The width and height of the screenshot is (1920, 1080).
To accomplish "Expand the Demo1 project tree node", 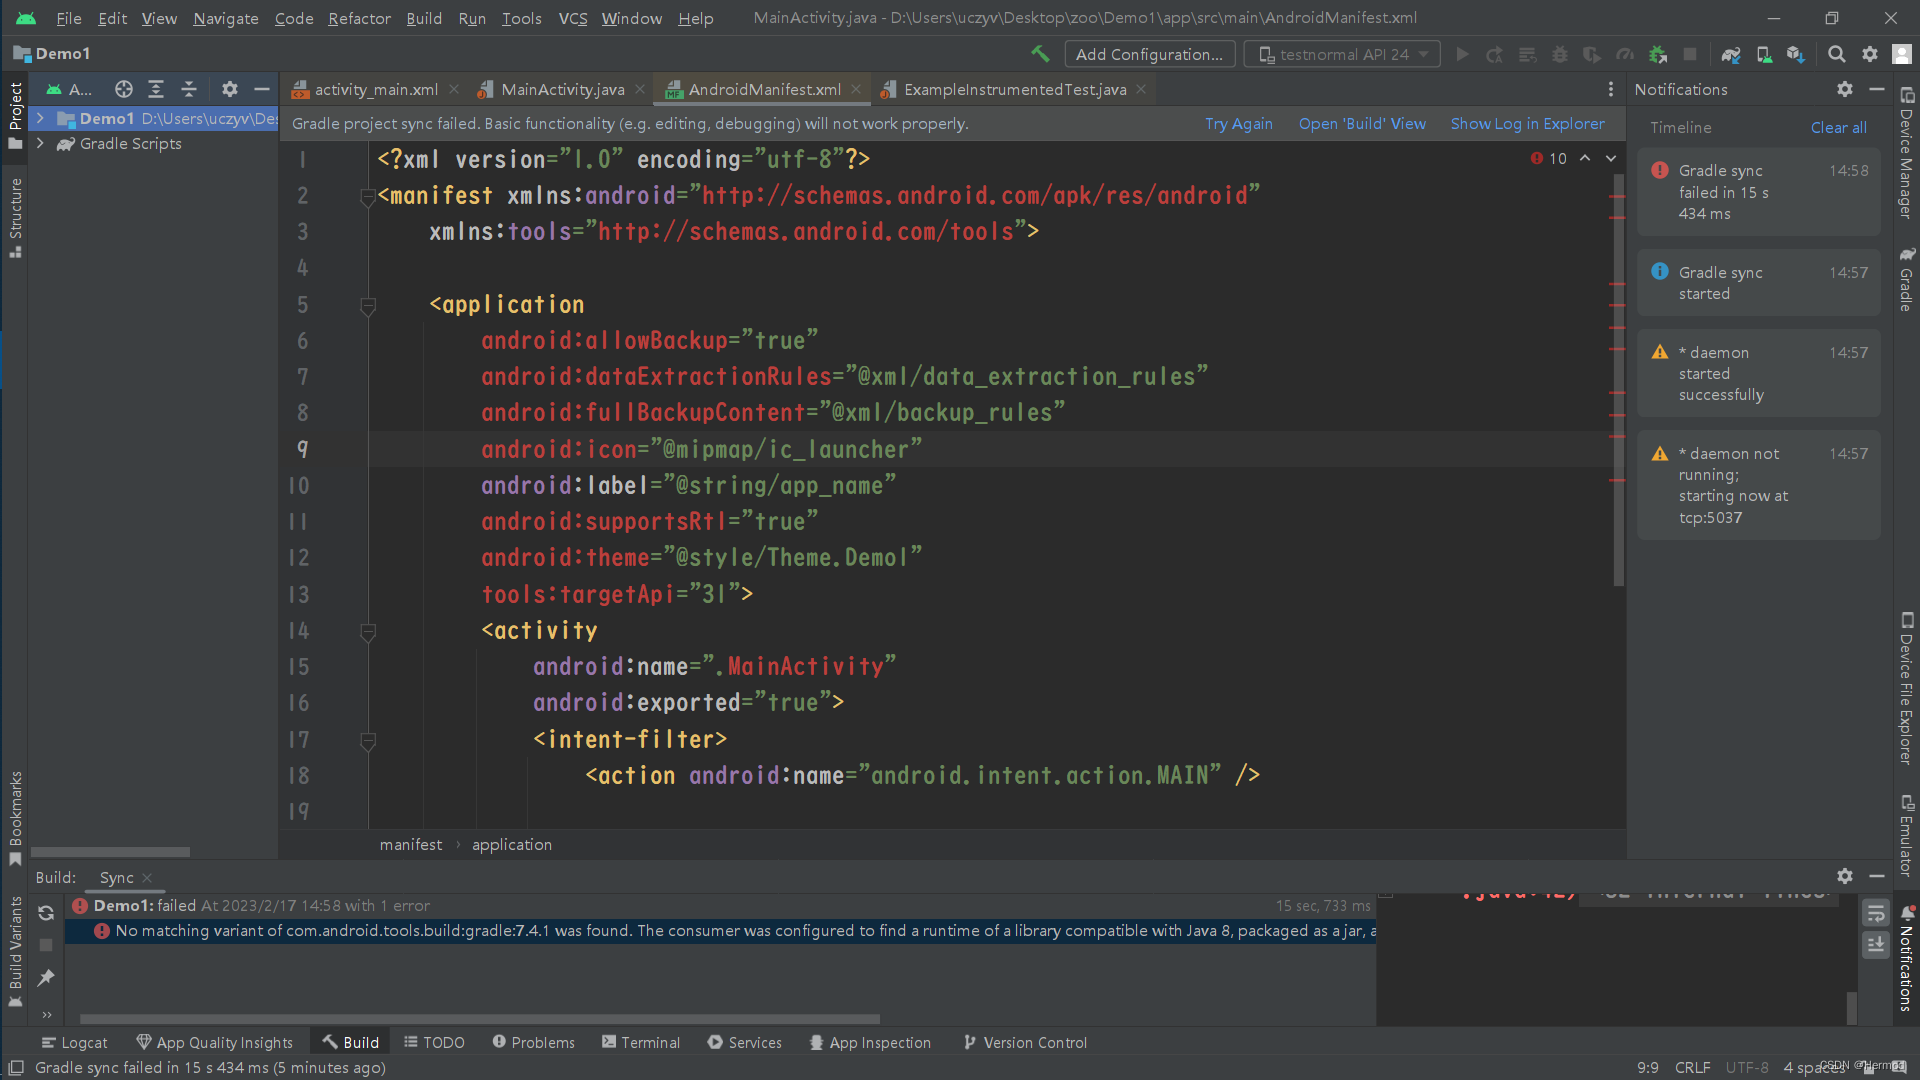I will [x=40, y=118].
